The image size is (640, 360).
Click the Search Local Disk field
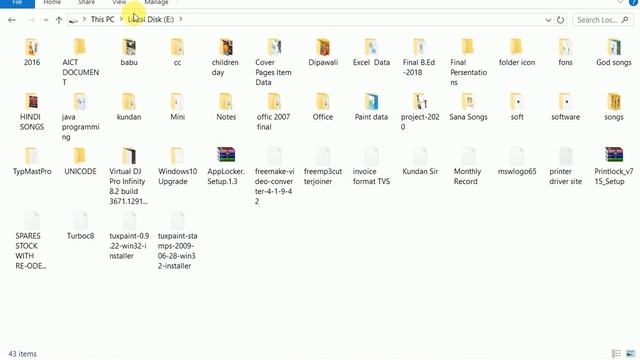(x=603, y=20)
